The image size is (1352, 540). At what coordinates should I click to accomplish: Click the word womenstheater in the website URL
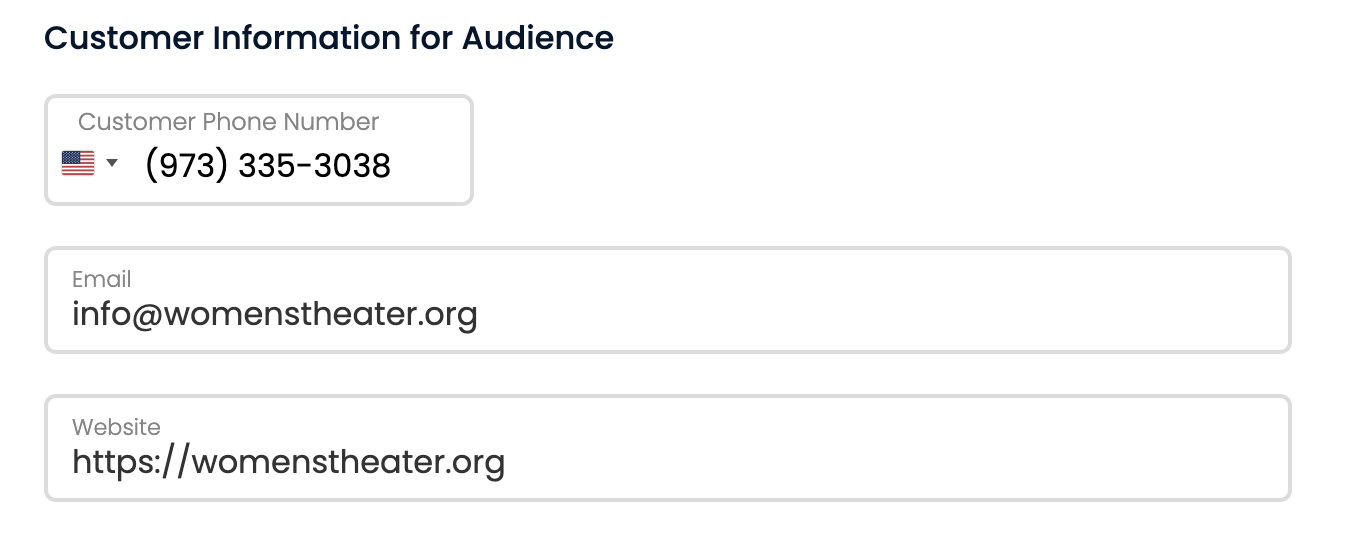tap(317, 462)
